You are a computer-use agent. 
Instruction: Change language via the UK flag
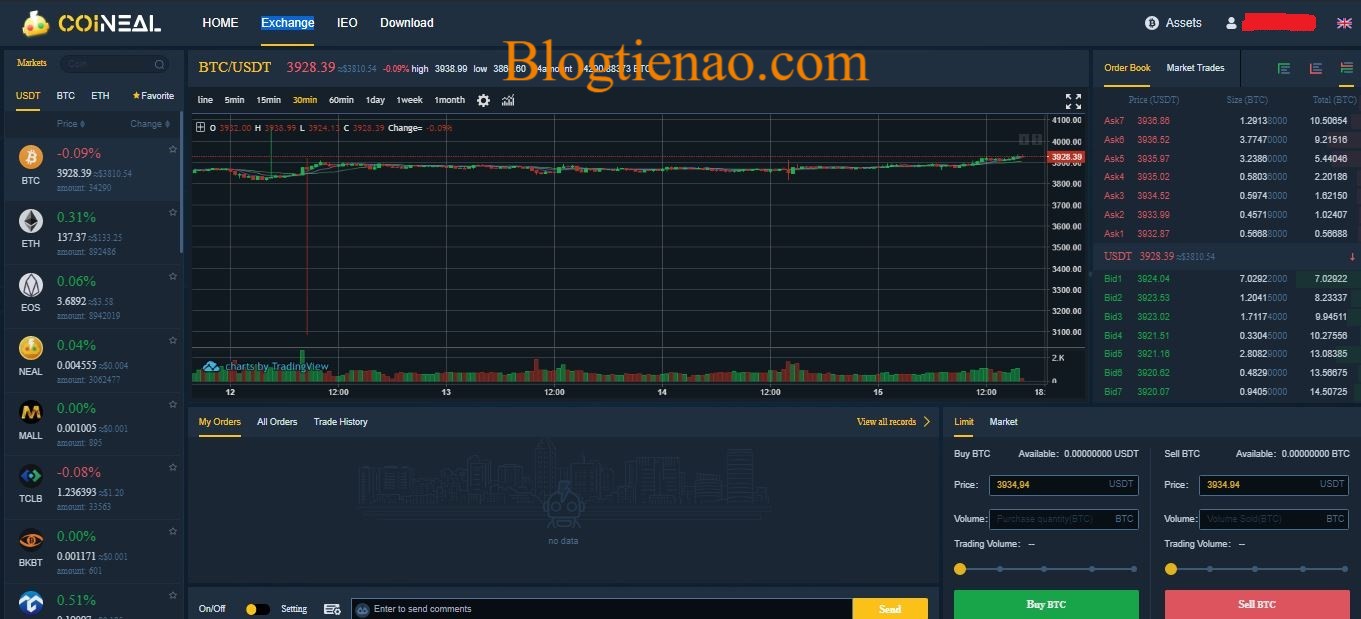[x=1344, y=23]
